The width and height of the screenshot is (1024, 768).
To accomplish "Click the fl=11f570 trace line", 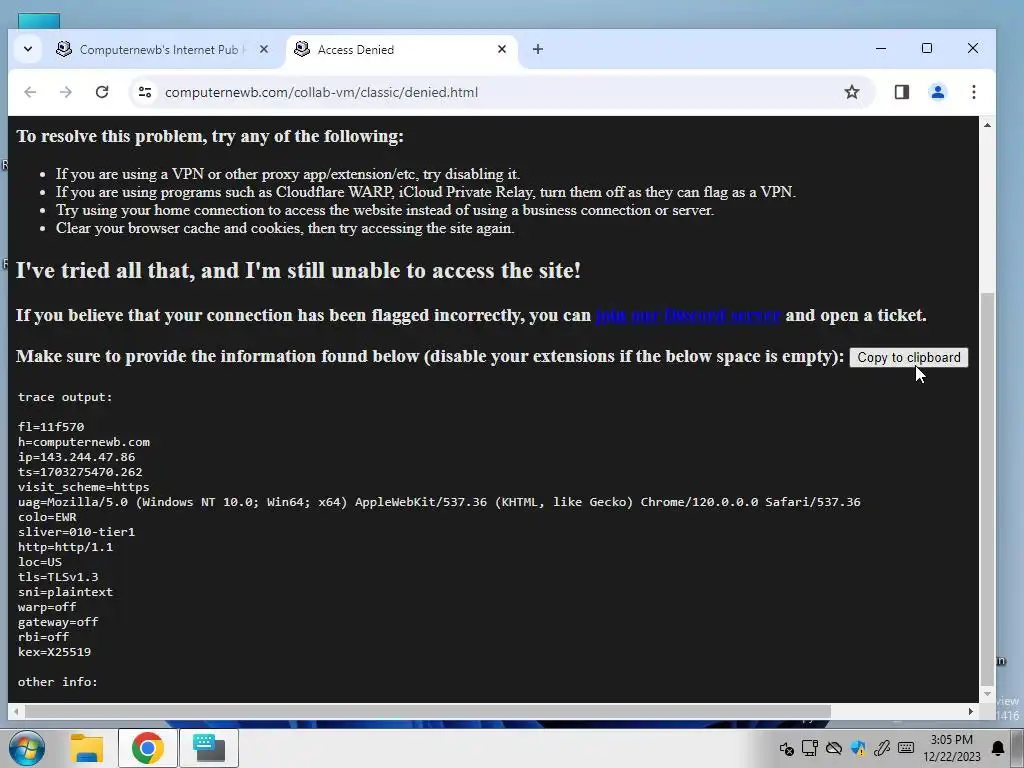I will (51, 427).
